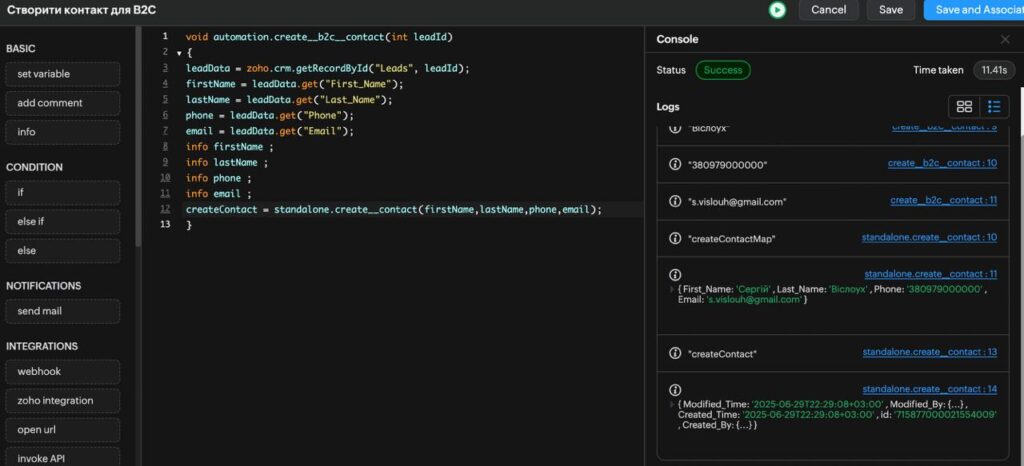Collapse code block at line 2

click(x=179, y=53)
